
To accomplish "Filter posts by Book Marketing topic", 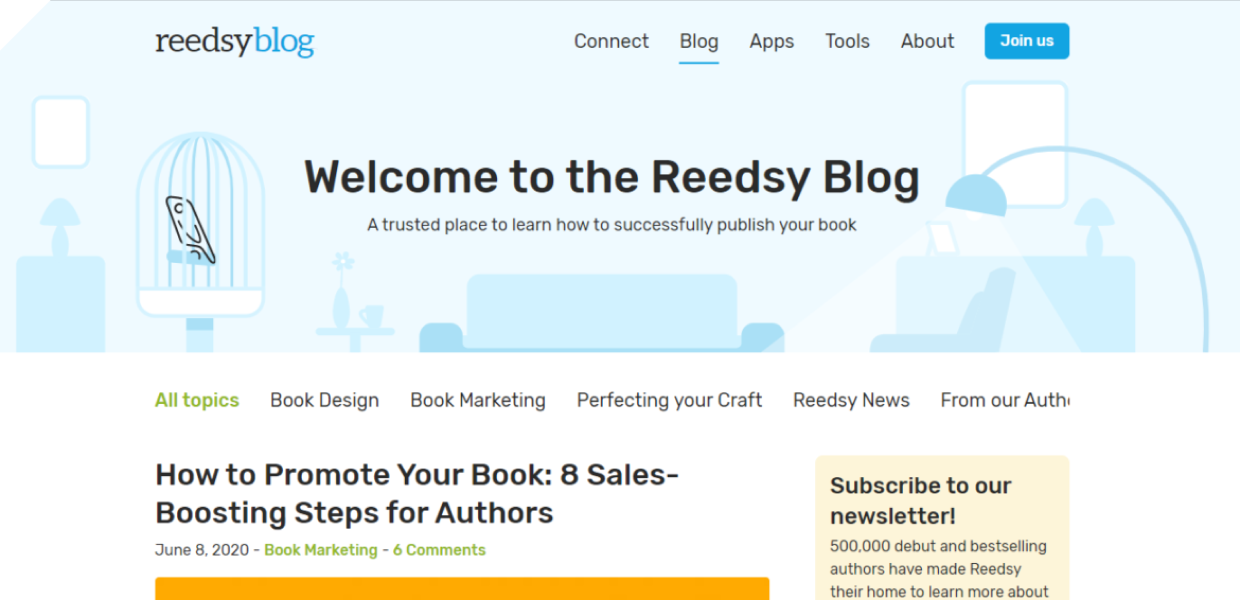I will tap(478, 400).
